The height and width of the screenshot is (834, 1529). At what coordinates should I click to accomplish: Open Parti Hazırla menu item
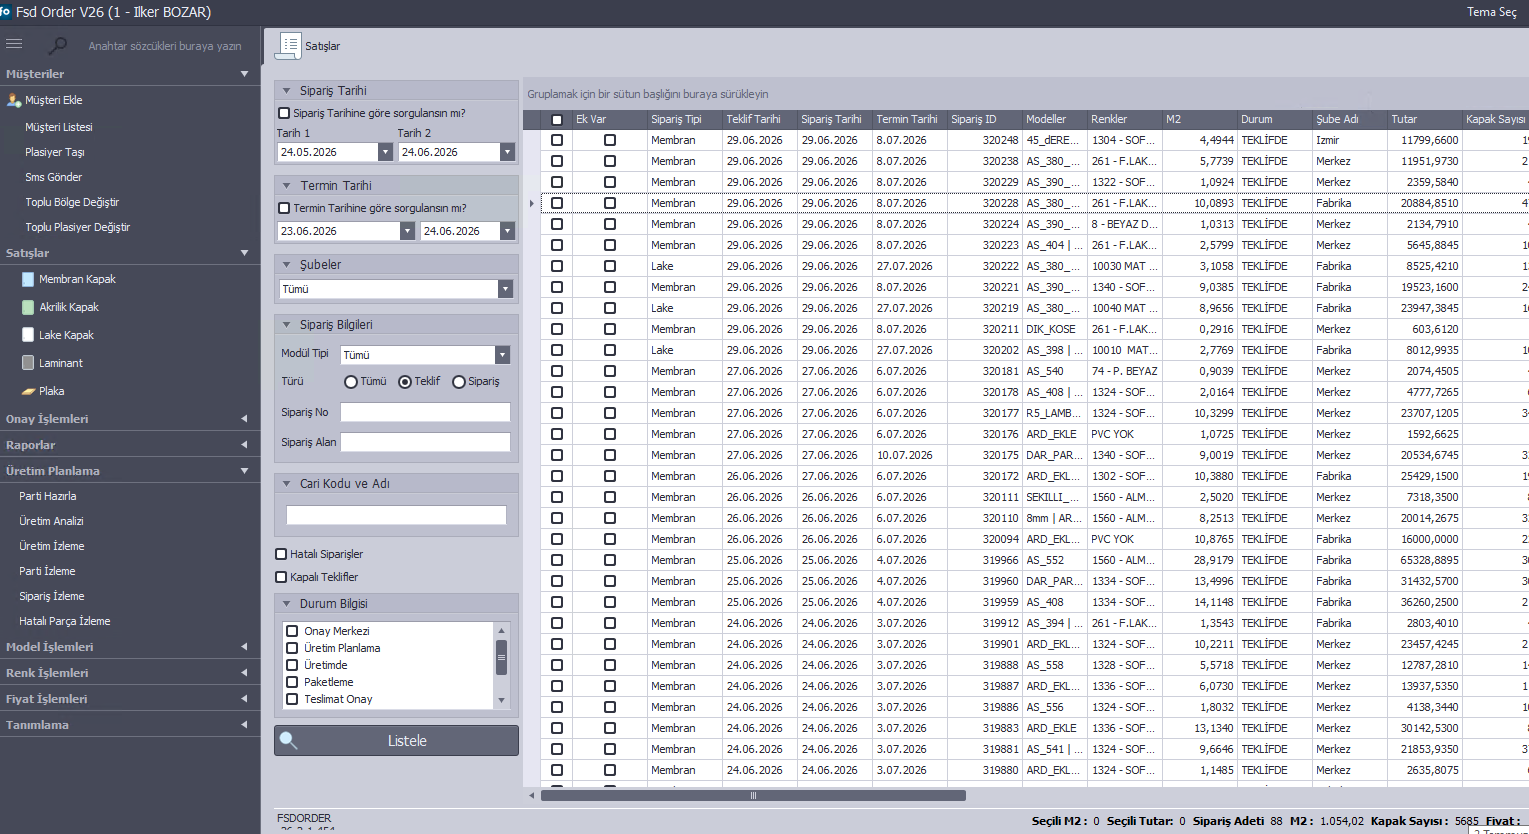coord(48,496)
